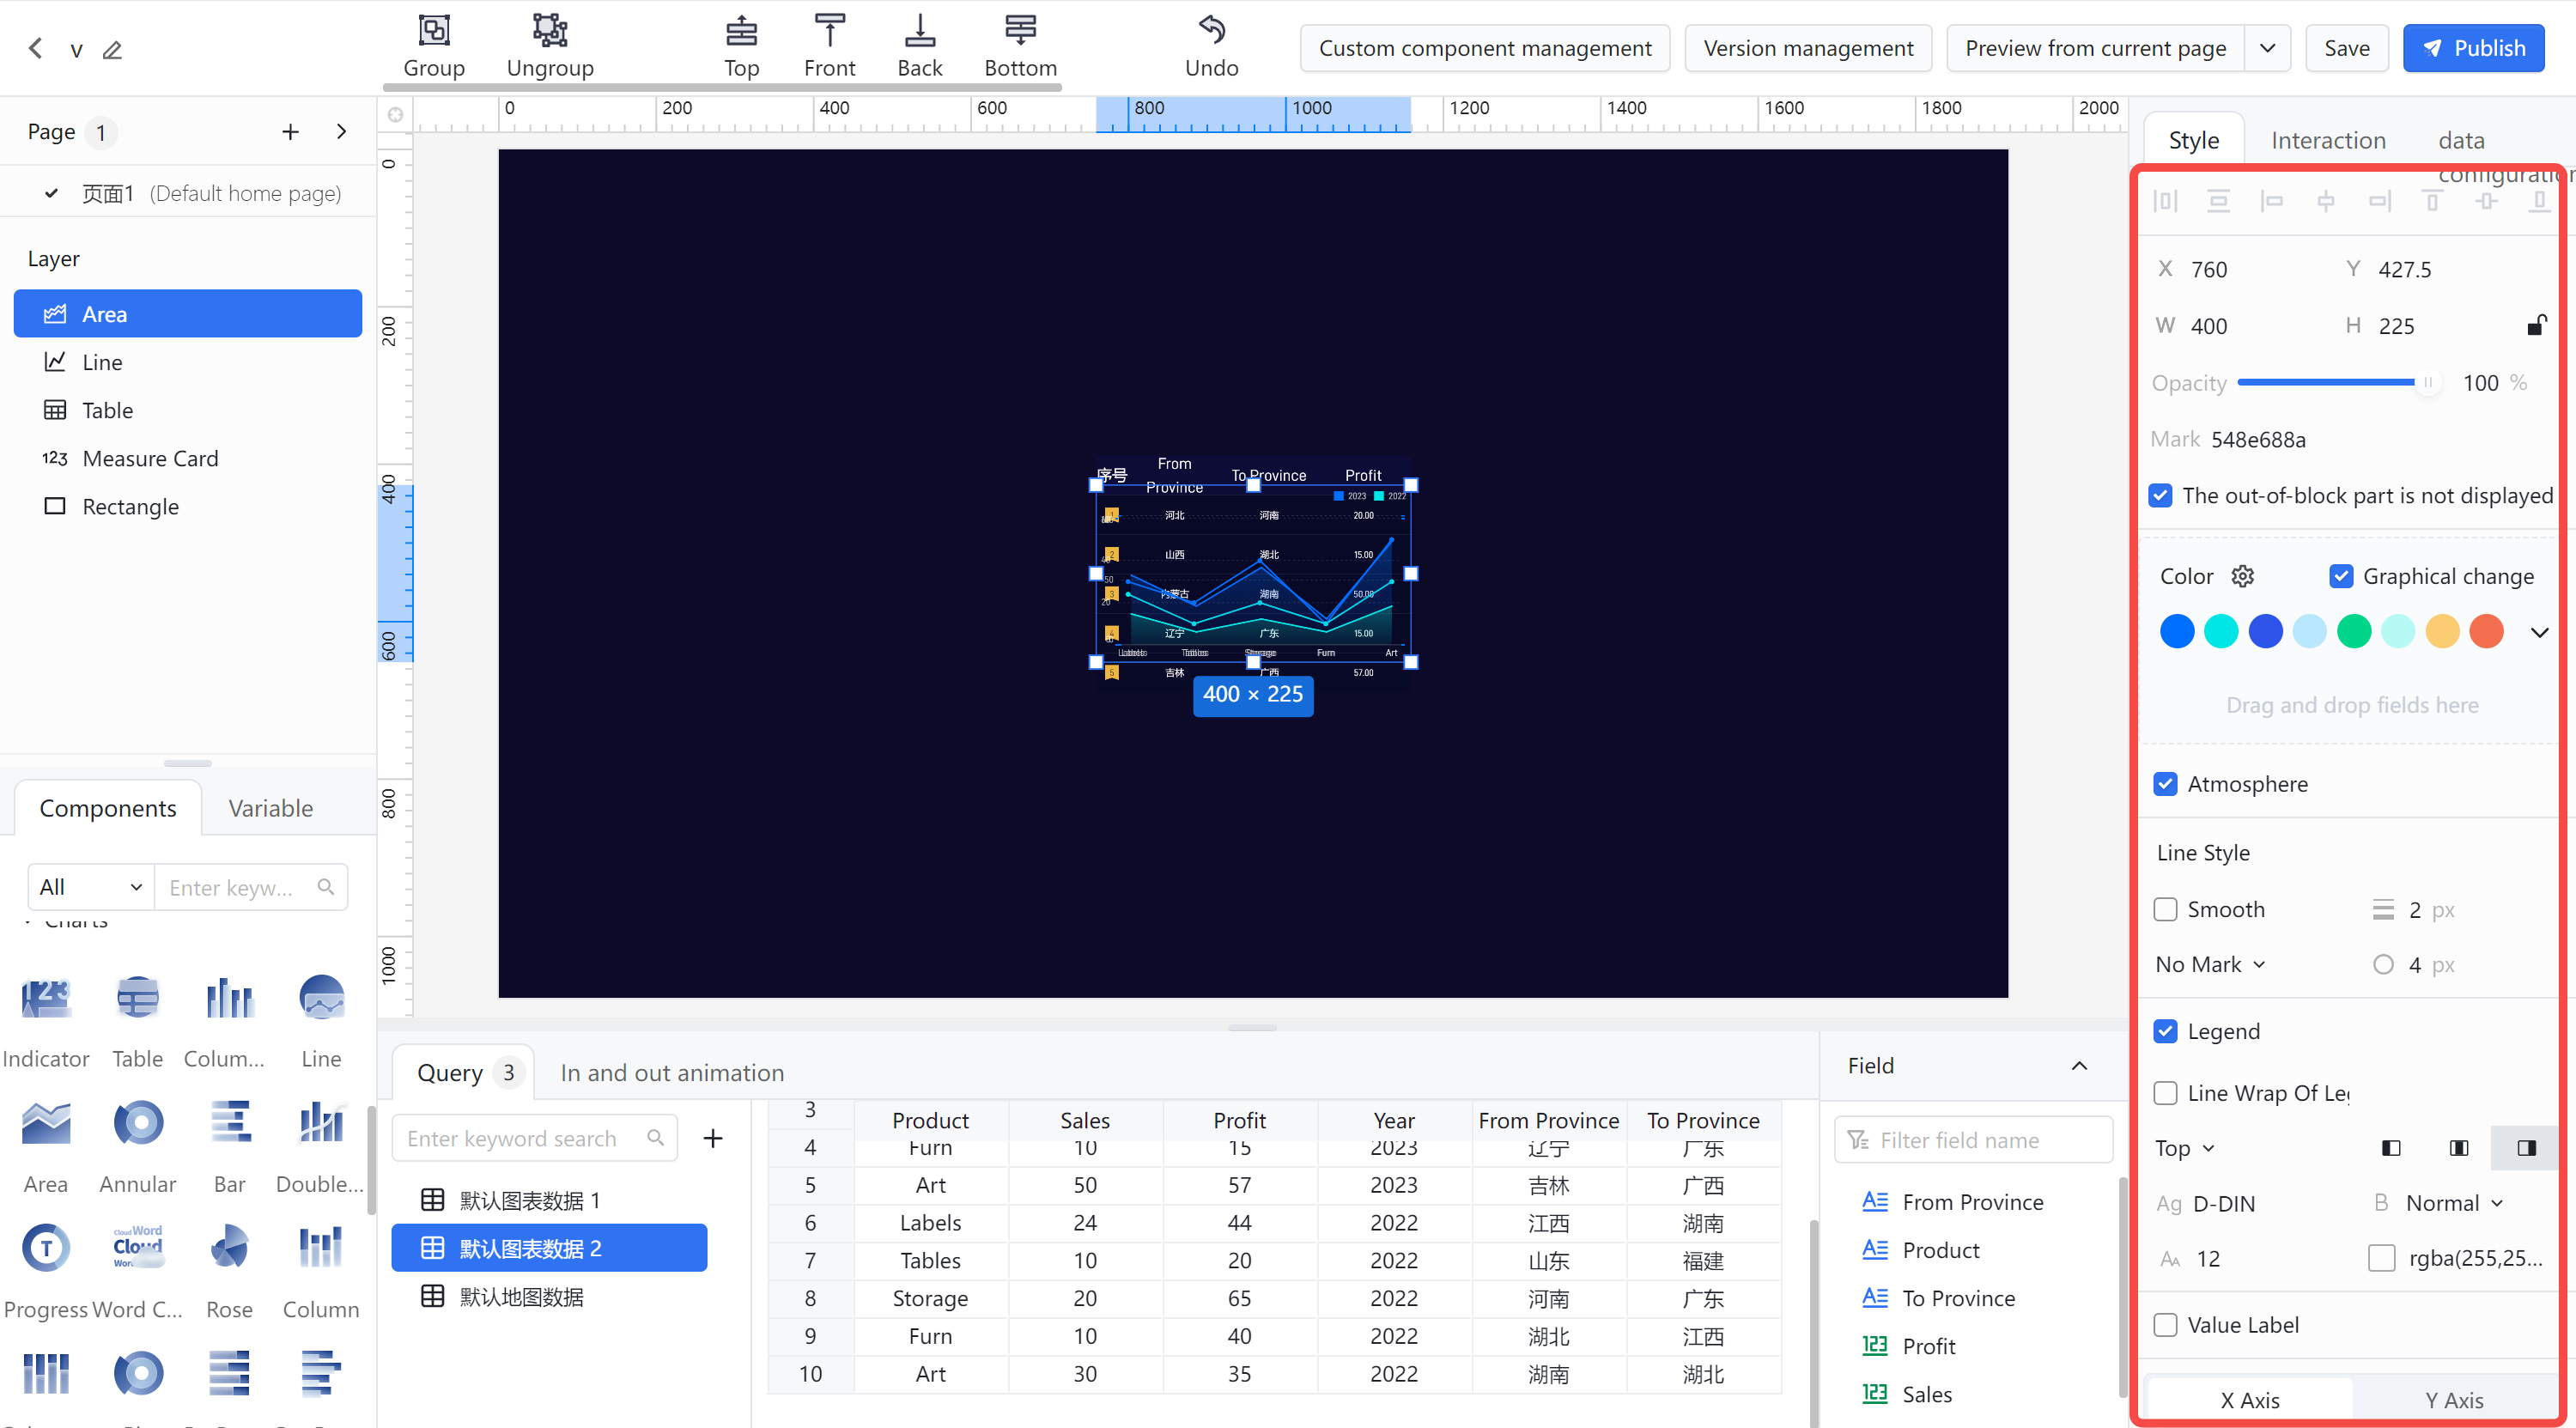
Task: Enable the Smooth line checkbox
Action: pos(2165,909)
